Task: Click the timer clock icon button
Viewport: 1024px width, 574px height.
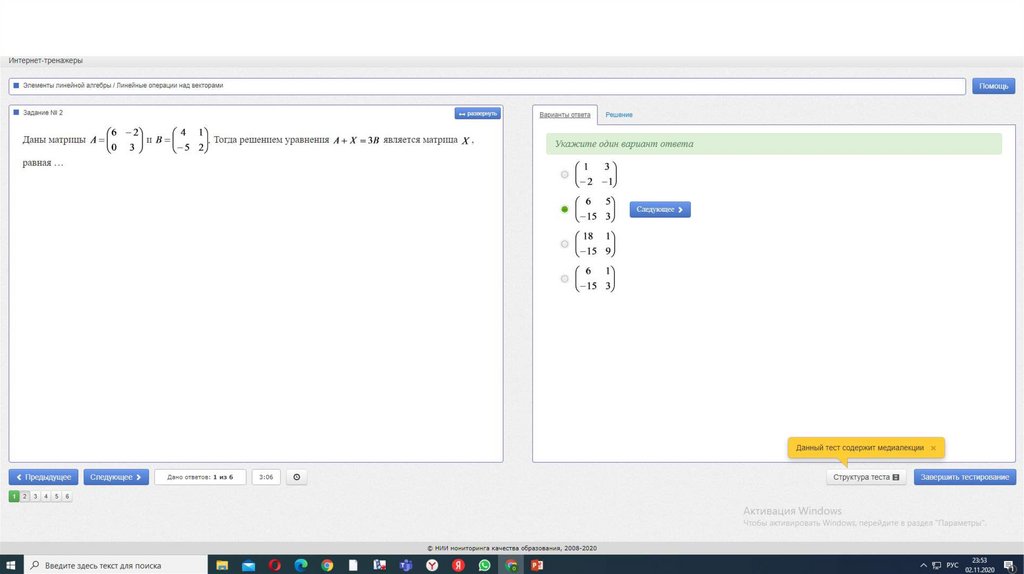Action: coord(296,477)
